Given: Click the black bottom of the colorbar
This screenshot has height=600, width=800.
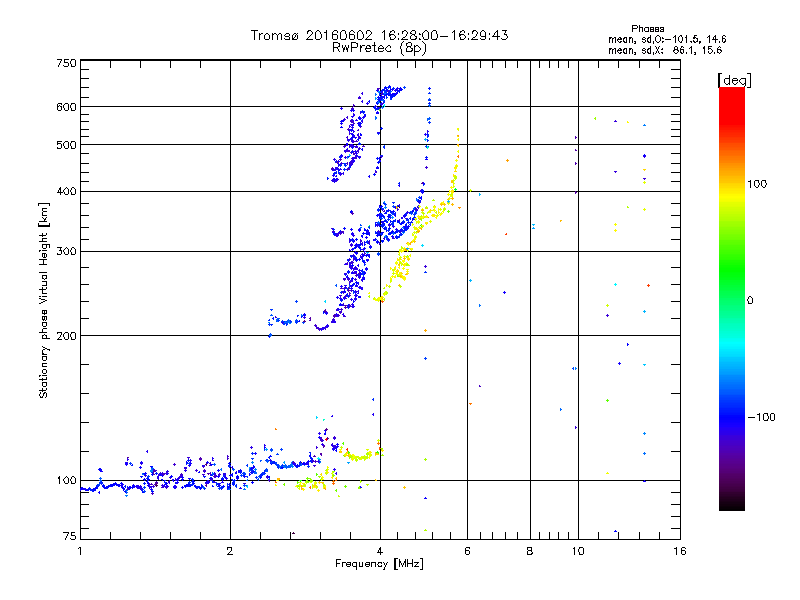Looking at the screenshot, I should (x=732, y=503).
